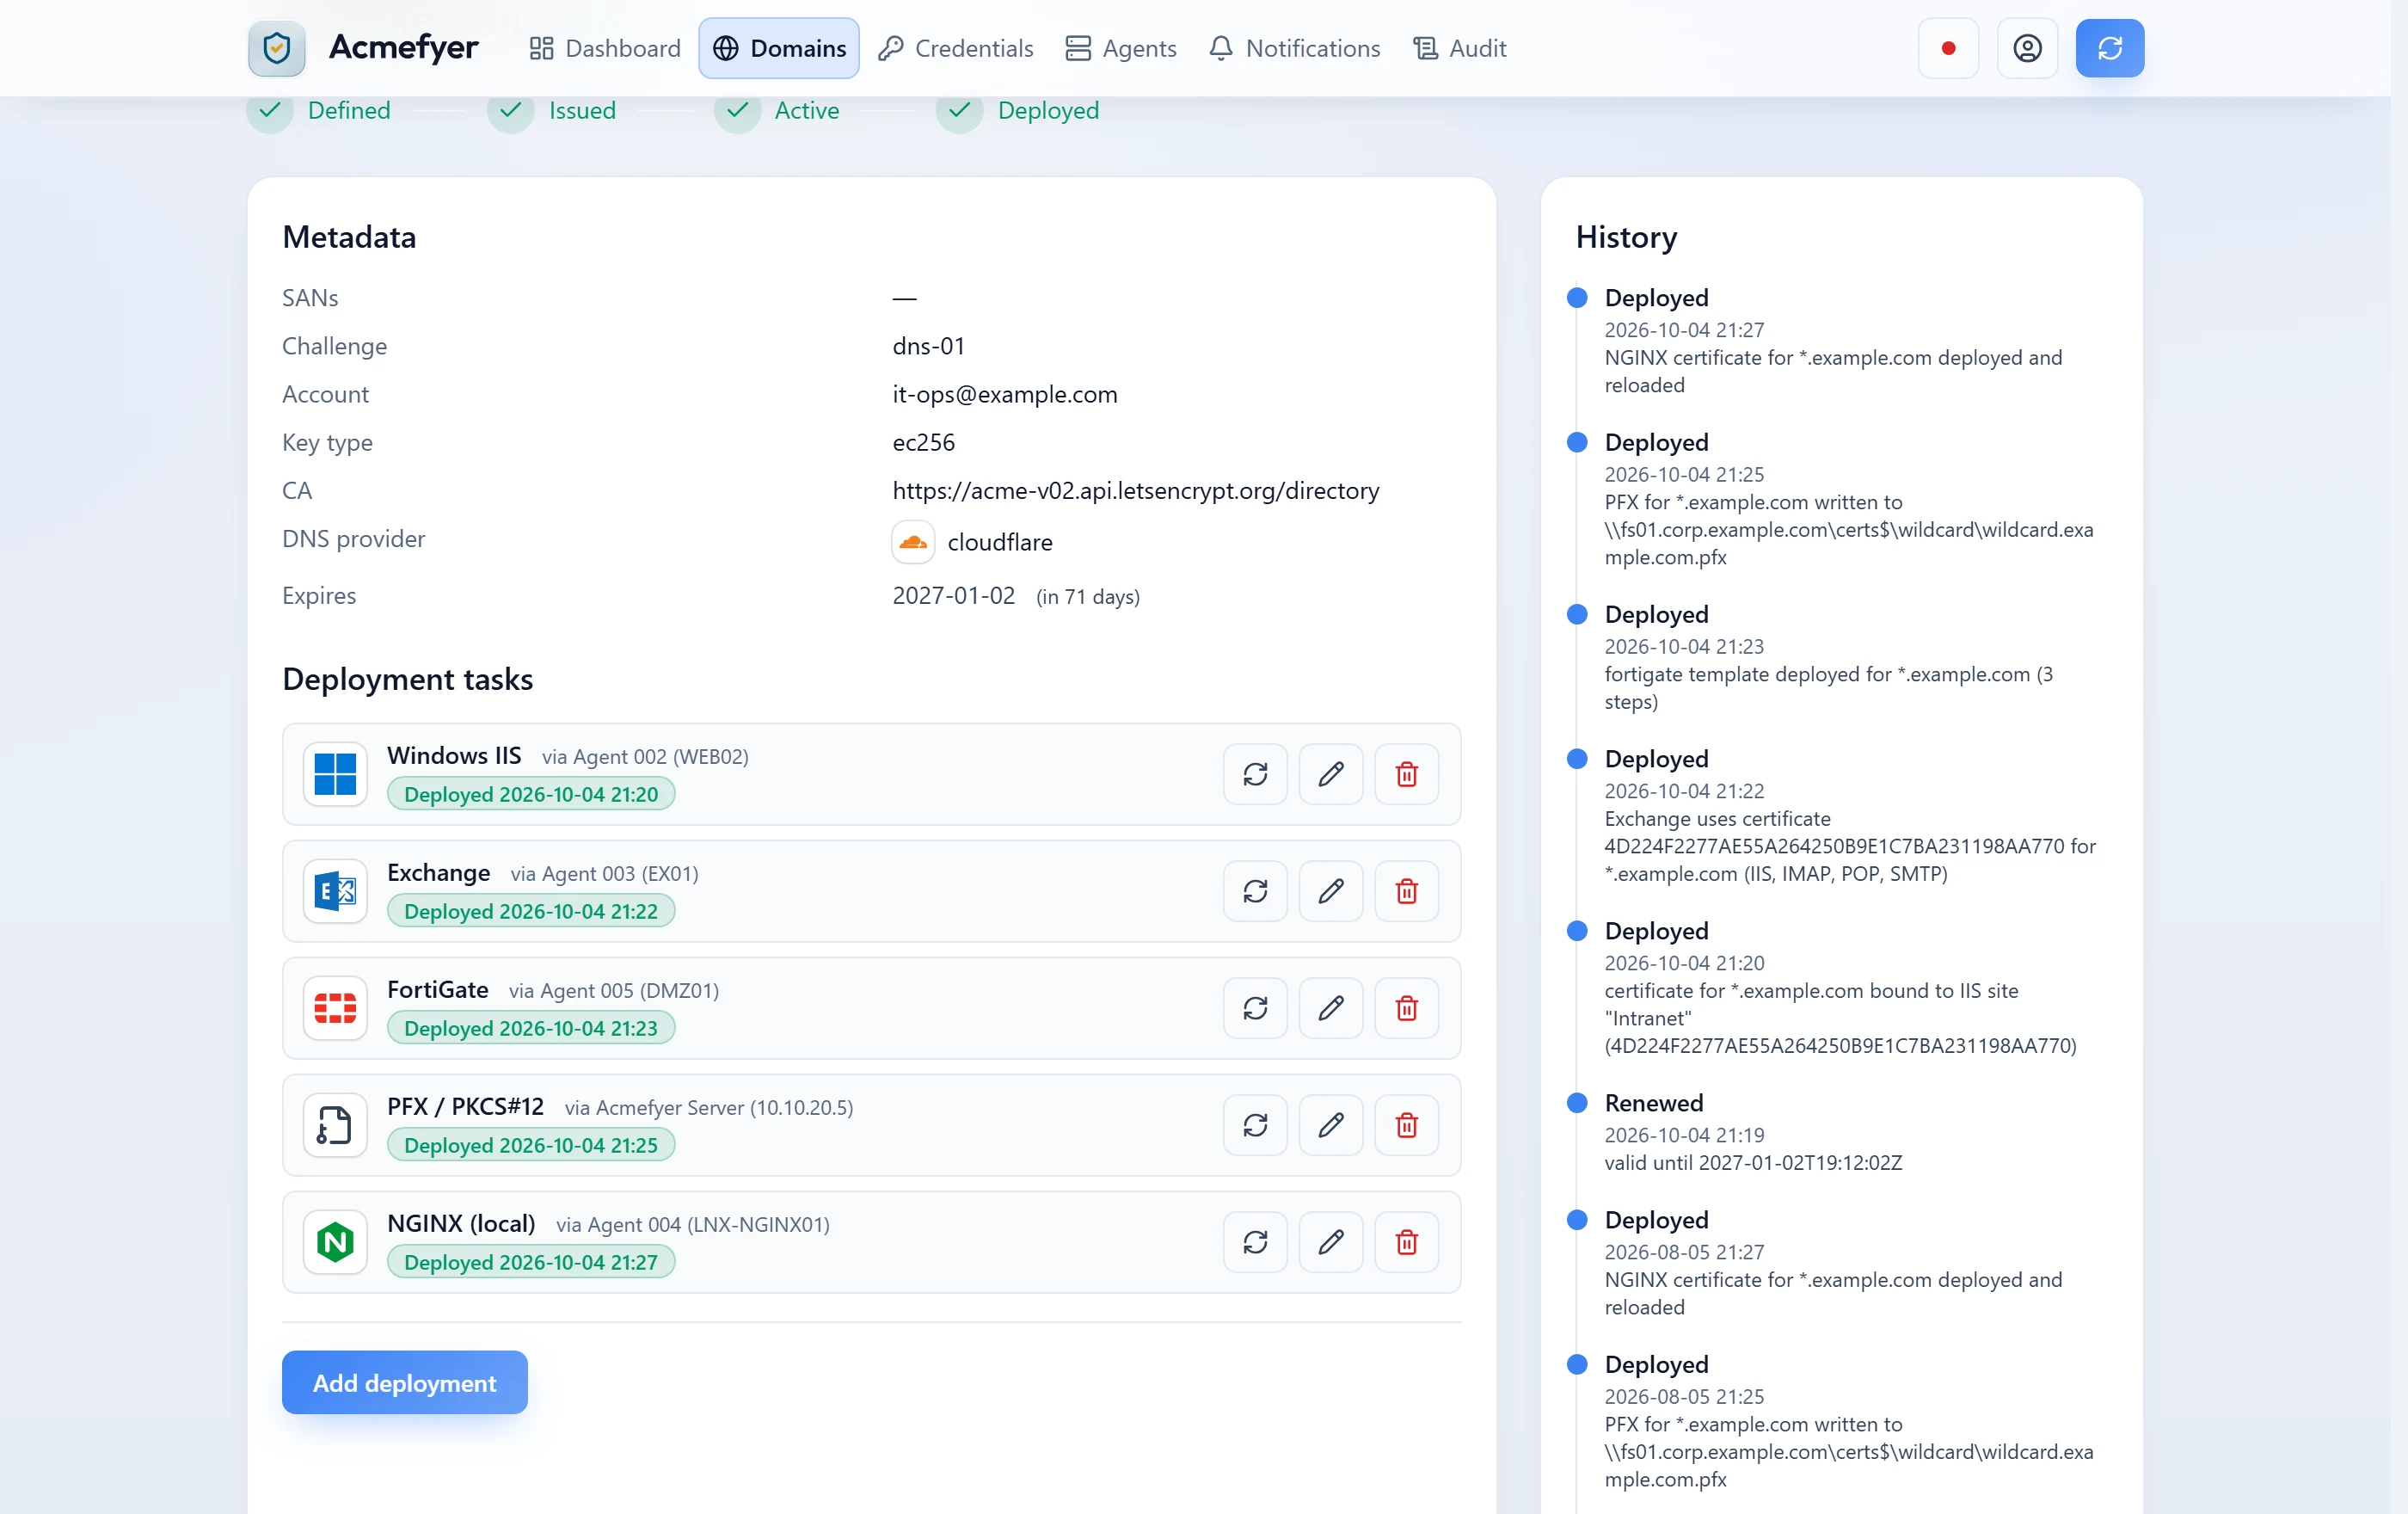The height and width of the screenshot is (1514, 2408).
Task: Open the user account icon
Action: pos(2027,48)
